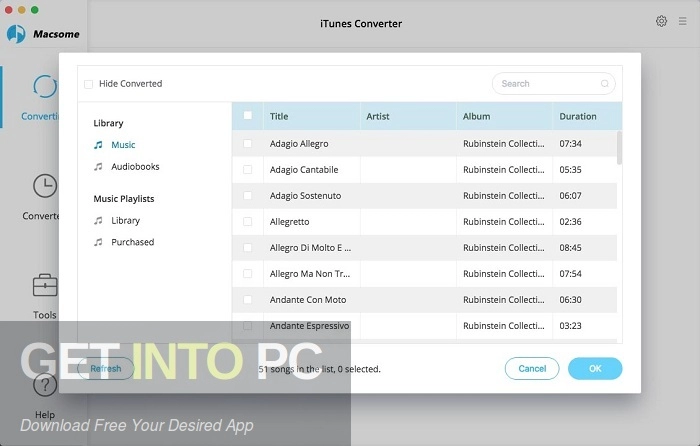
Task: Click the songs count status text
Action: (x=320, y=369)
